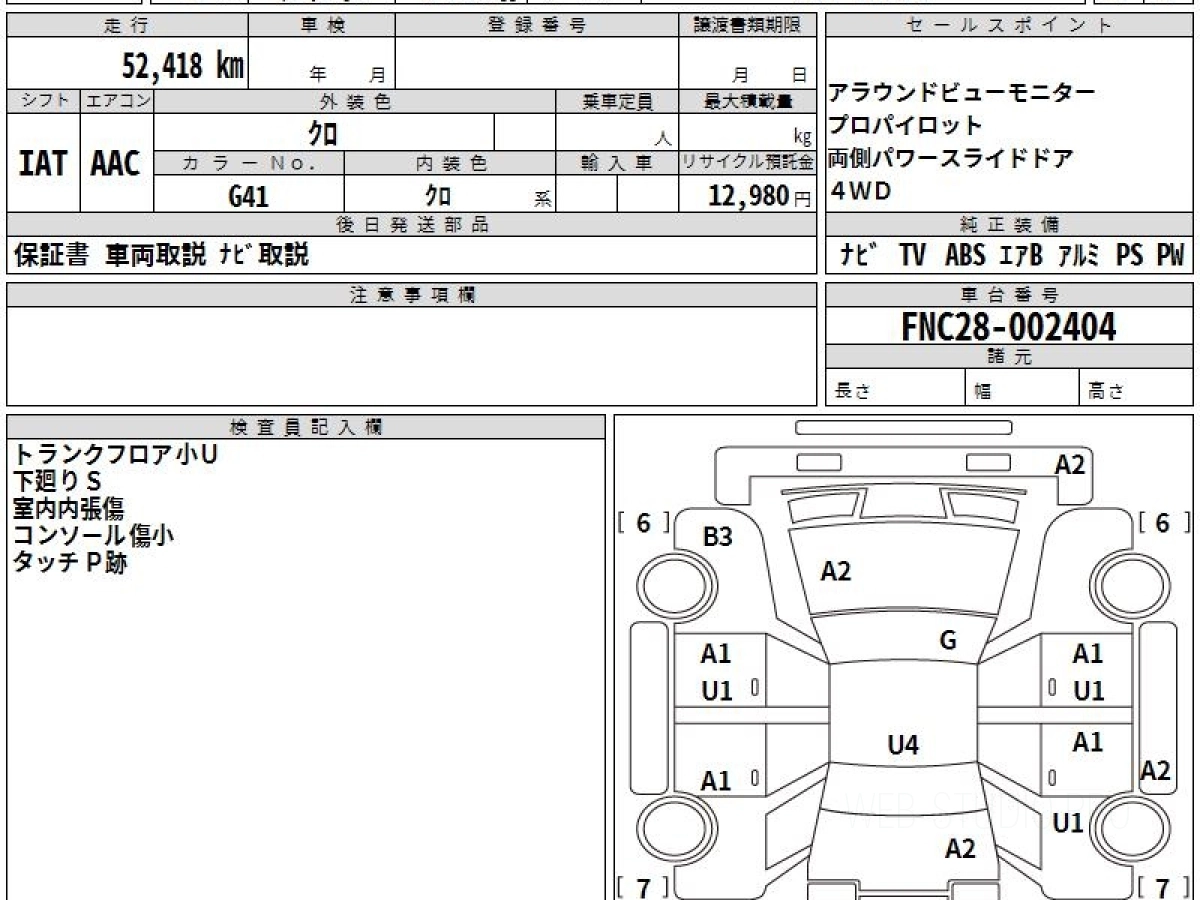The width and height of the screenshot is (1200, 900).
Task: Click the 長さ dimension label
Action: pyautogui.click(x=852, y=392)
